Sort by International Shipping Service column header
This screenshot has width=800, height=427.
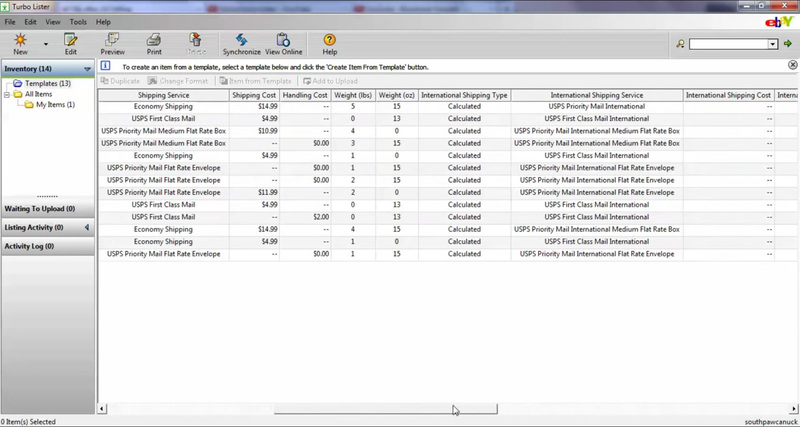coord(596,95)
